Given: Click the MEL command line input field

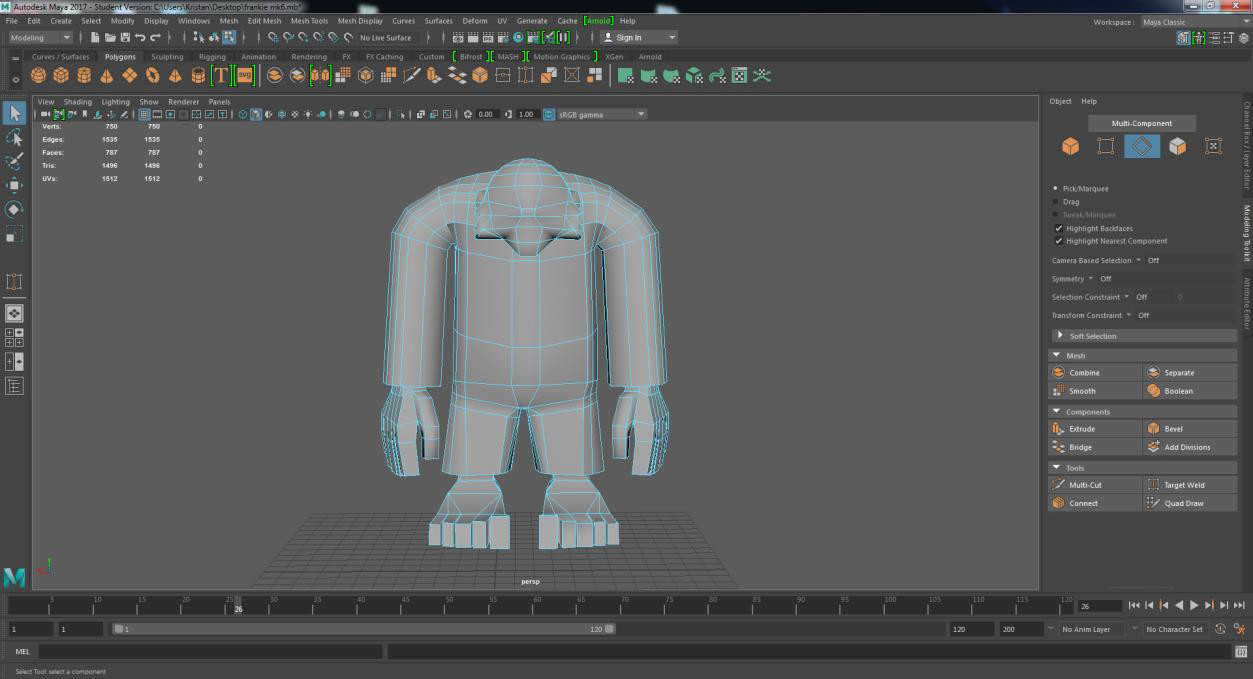Looking at the screenshot, I should point(200,650).
